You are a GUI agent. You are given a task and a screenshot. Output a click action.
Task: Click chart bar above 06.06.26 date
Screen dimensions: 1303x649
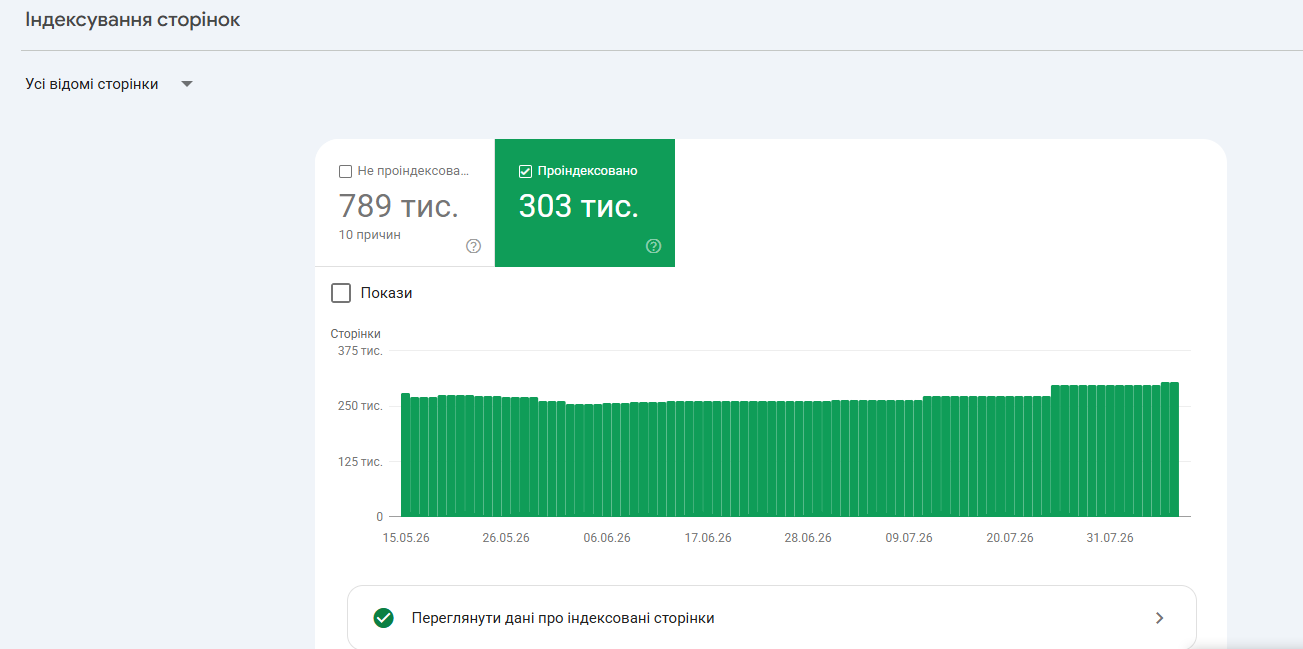point(607,460)
